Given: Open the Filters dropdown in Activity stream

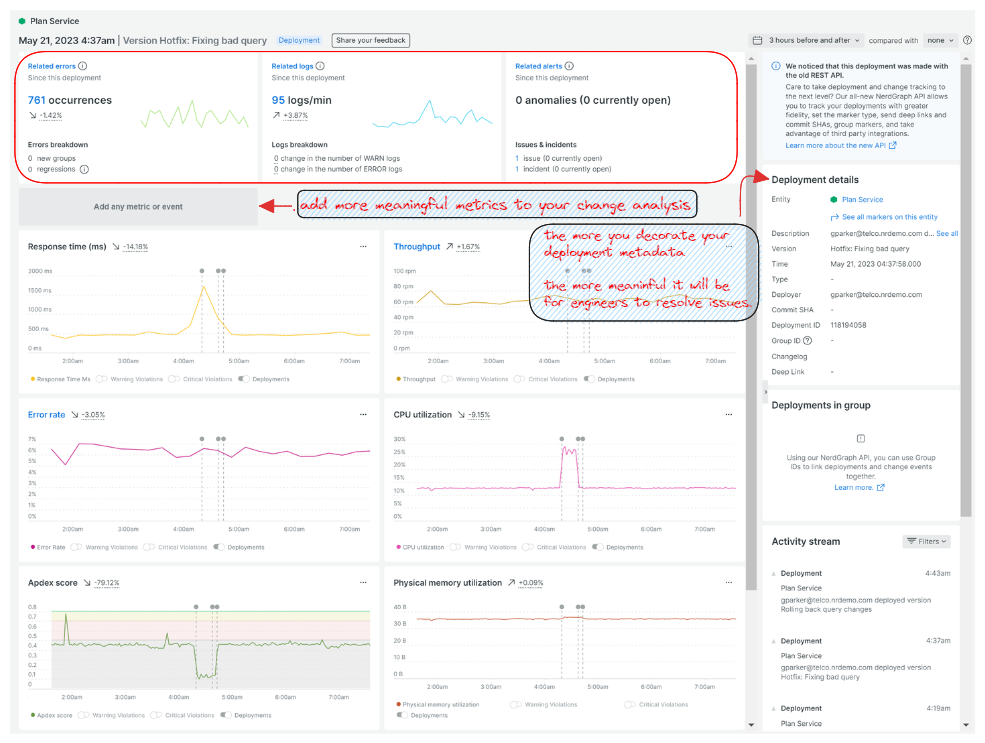Looking at the screenshot, I should click(x=925, y=541).
